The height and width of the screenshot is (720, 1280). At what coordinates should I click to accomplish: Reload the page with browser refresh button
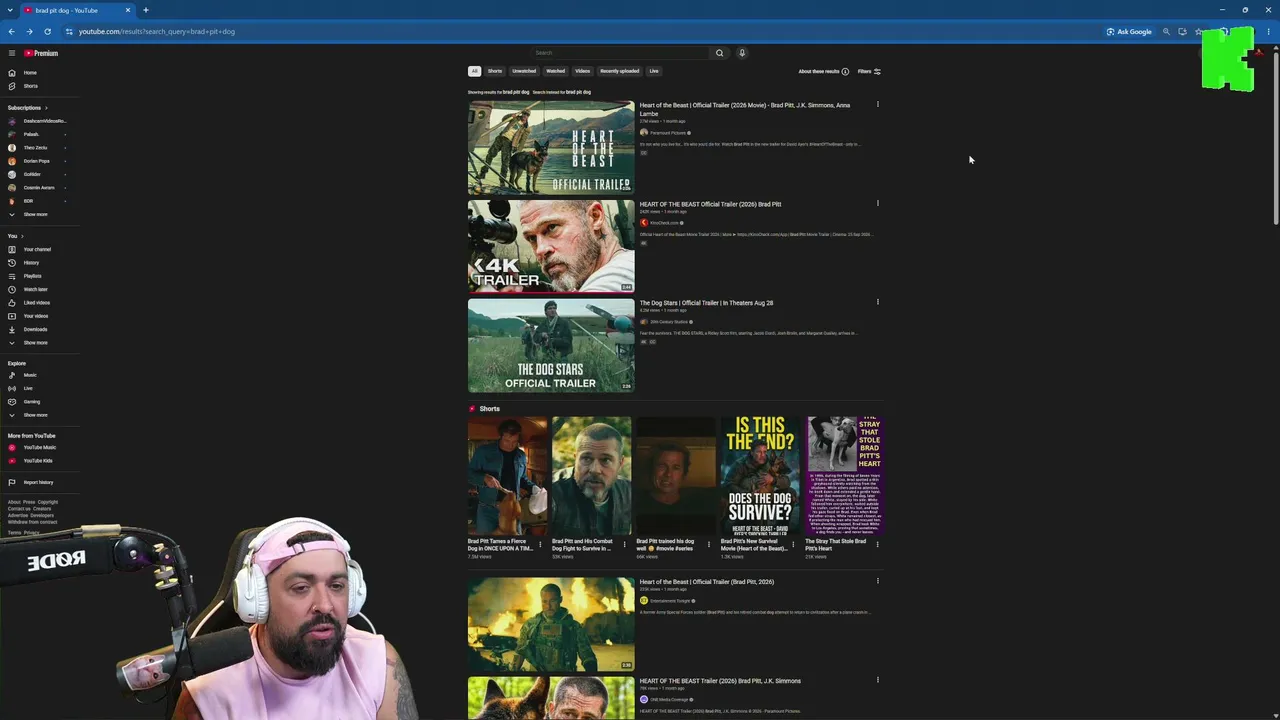point(47,32)
